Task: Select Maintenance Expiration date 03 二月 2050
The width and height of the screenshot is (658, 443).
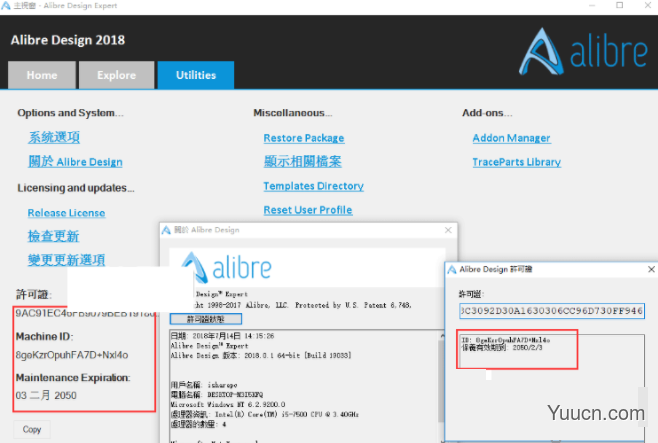Action: [x=46, y=395]
